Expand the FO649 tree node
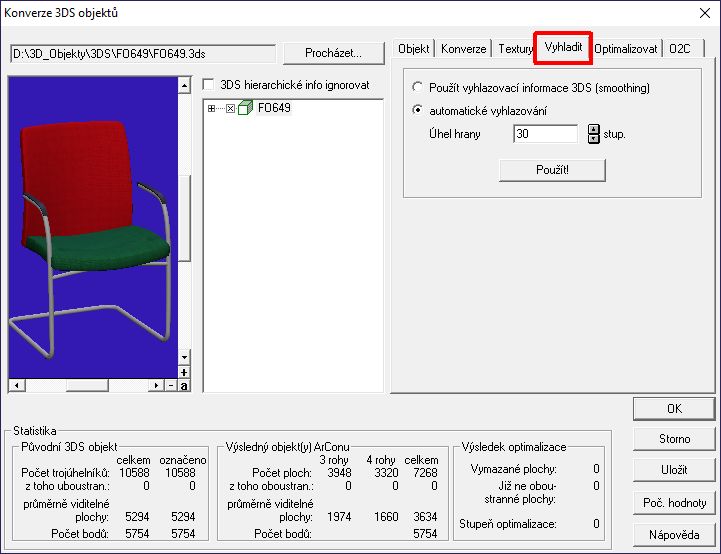The width and height of the screenshot is (721, 554). pos(211,108)
